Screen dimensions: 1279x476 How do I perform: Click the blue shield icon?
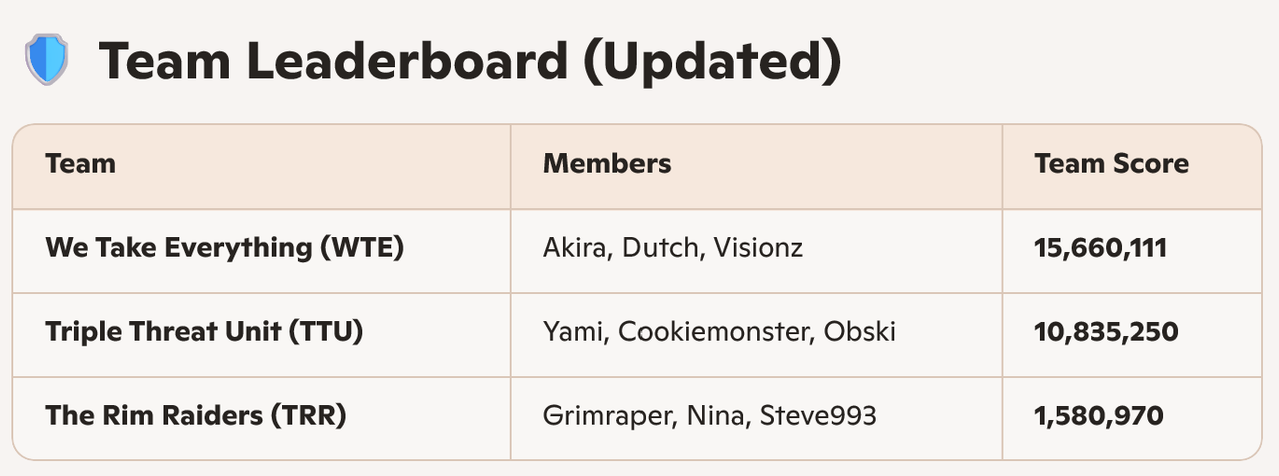(x=47, y=60)
